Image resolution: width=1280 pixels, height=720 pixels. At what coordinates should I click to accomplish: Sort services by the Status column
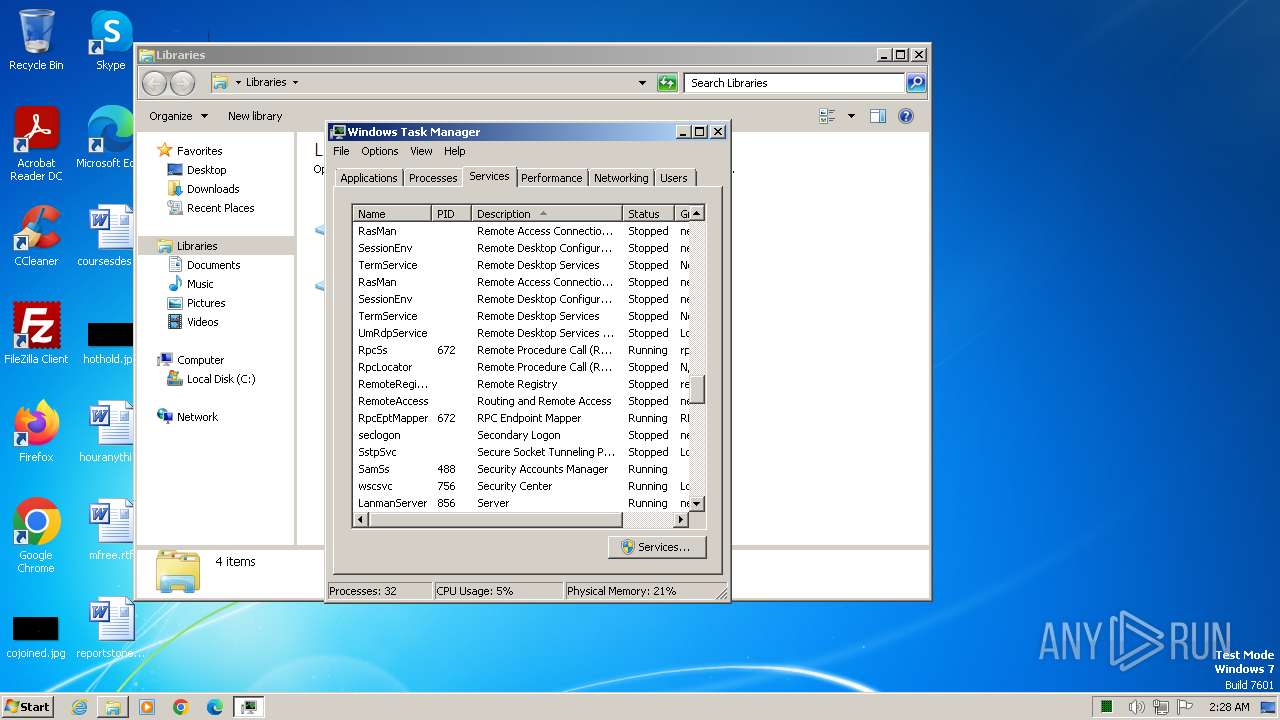(x=648, y=214)
